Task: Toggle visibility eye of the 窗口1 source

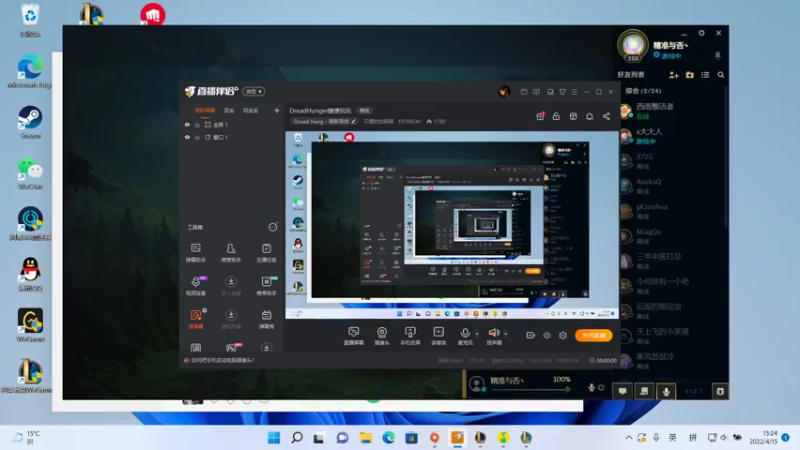Action: click(187, 137)
